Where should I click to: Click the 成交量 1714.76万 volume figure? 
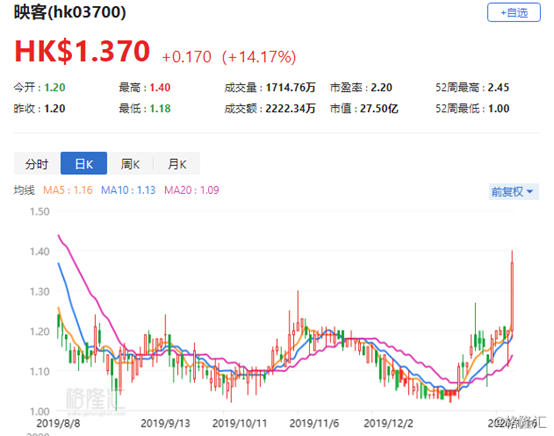pyautogui.click(x=270, y=87)
